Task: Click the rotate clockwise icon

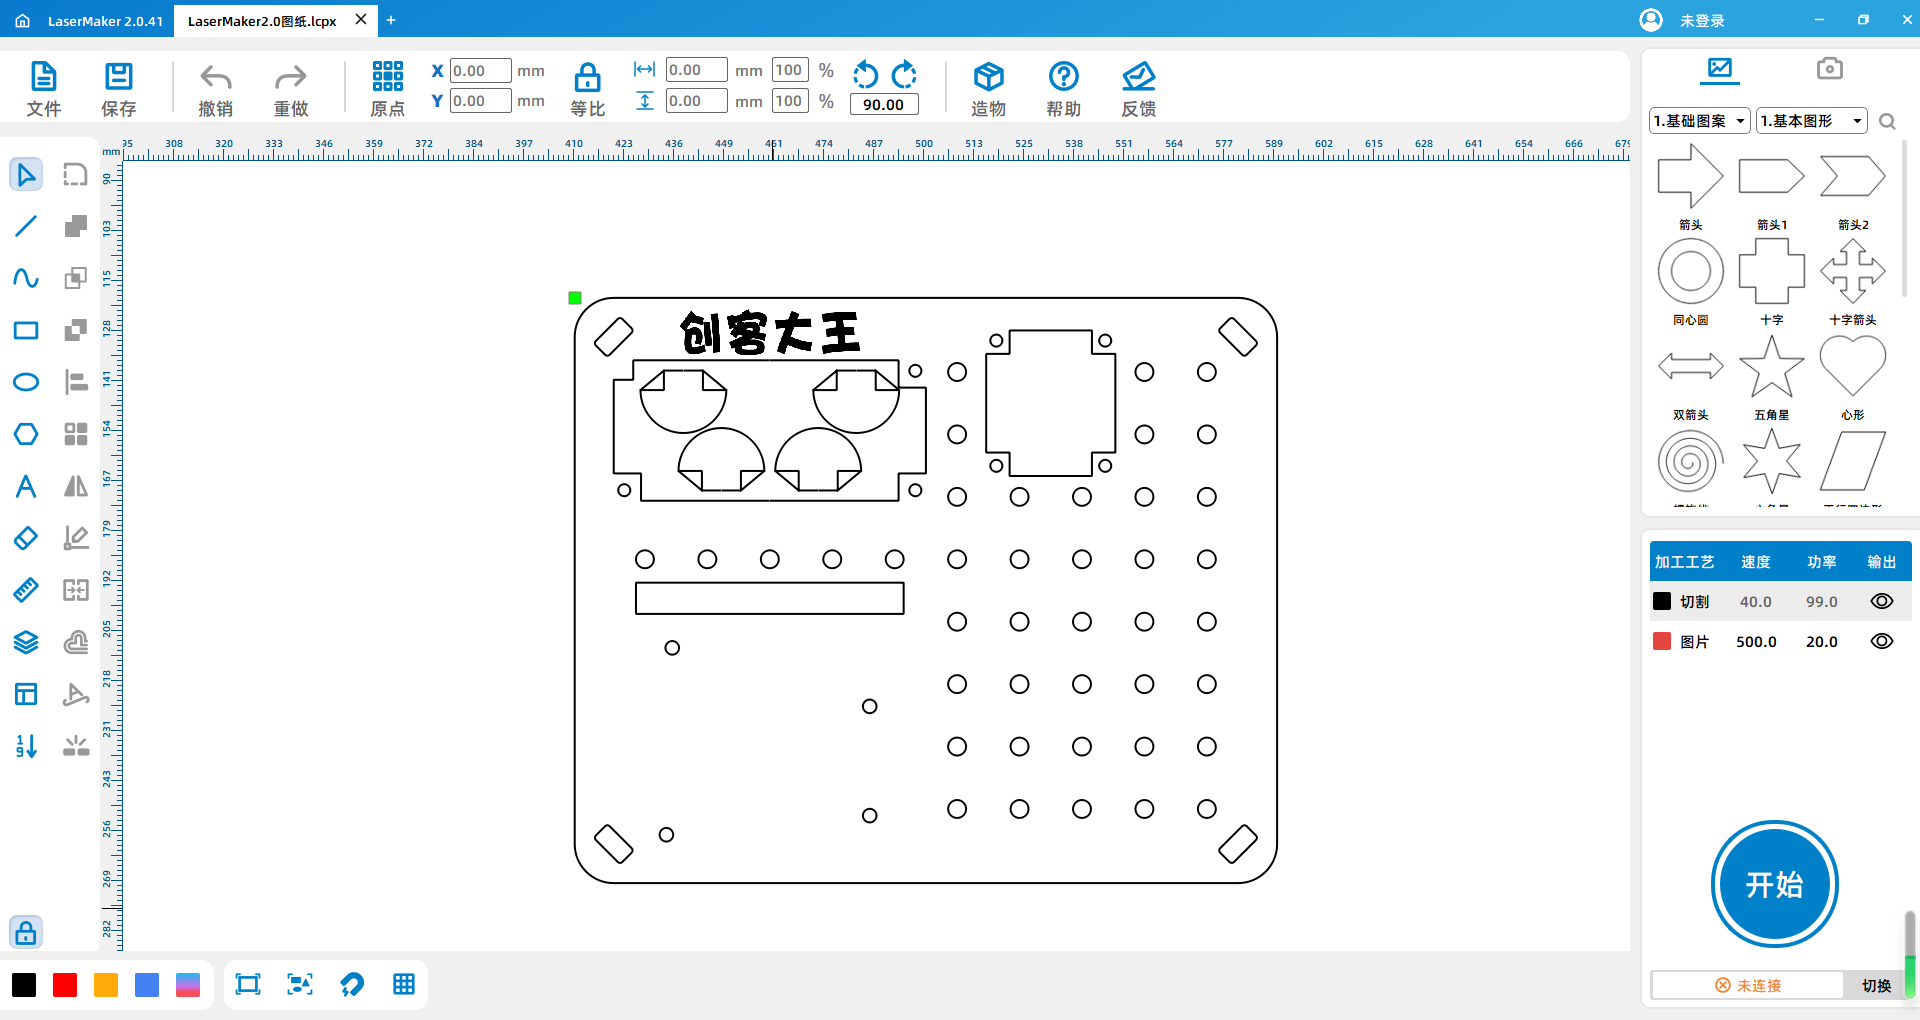Action: [904, 74]
